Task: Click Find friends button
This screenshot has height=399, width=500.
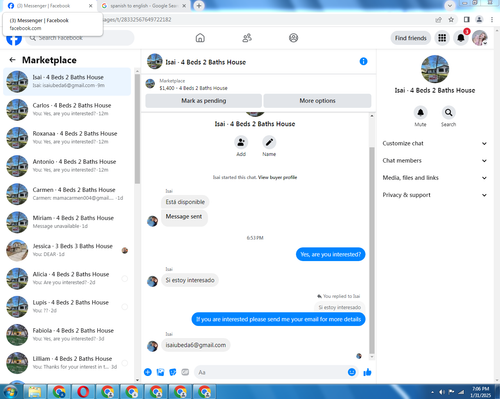Action: [x=411, y=38]
